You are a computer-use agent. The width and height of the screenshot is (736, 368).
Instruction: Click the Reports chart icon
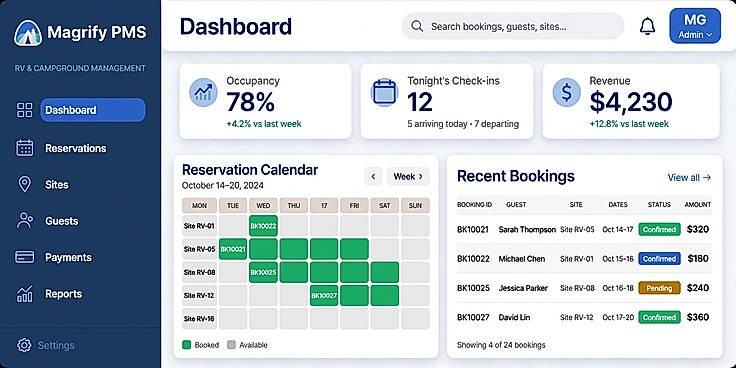click(24, 294)
